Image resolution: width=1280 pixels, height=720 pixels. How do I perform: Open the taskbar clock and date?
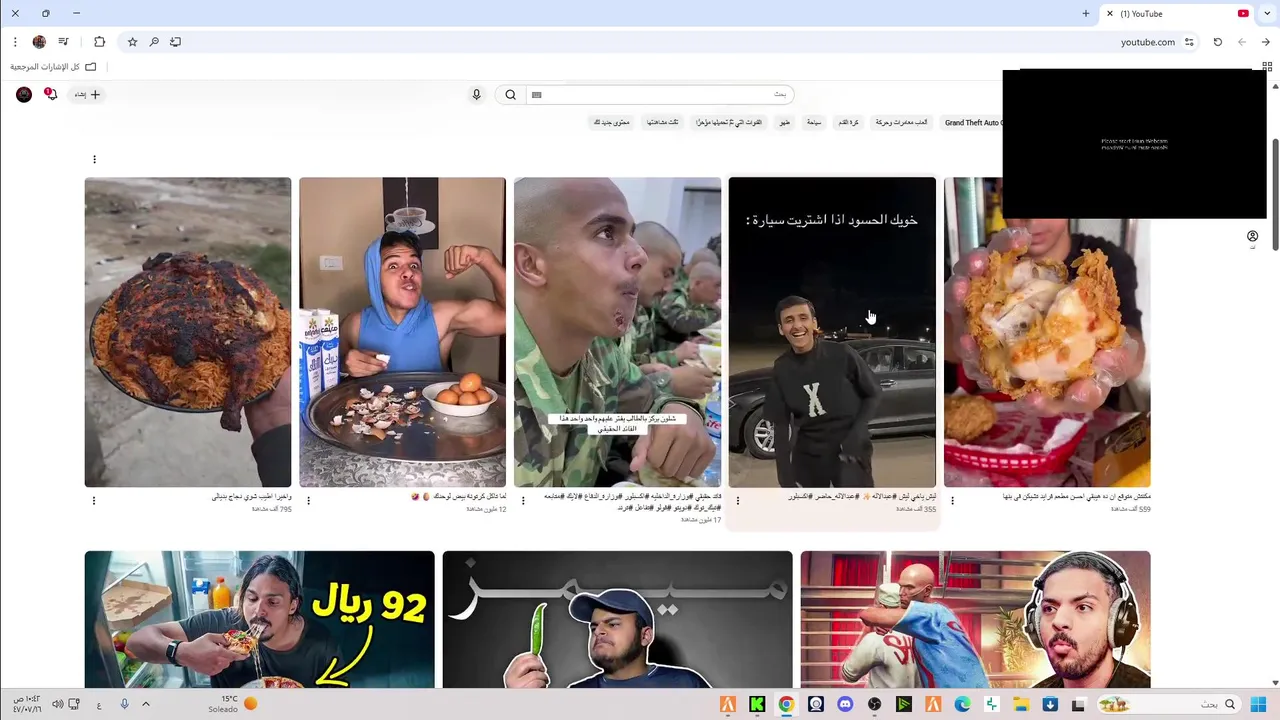click(x=26, y=704)
